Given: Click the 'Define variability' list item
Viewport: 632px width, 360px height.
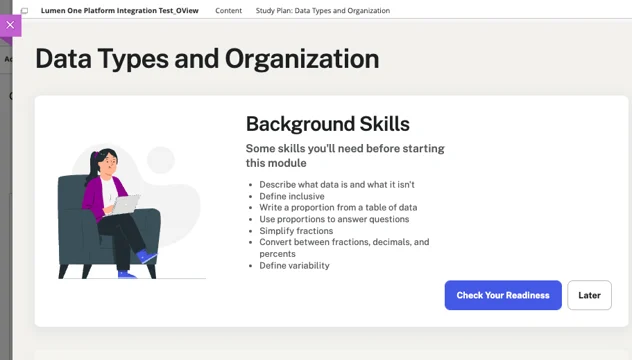Looking at the screenshot, I should point(294,266).
